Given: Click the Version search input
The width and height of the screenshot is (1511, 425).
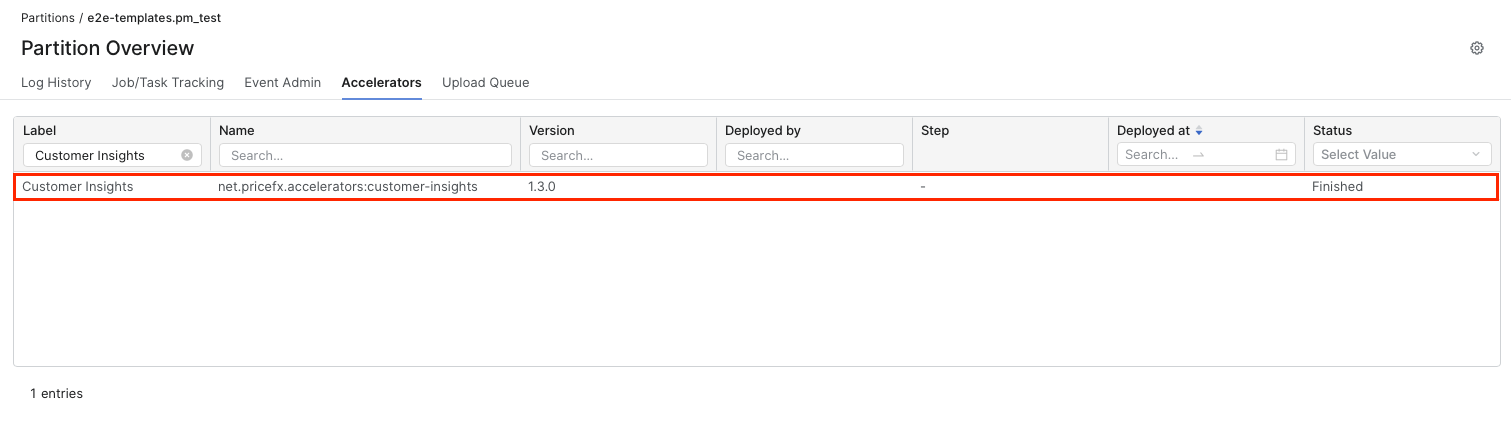Looking at the screenshot, I should tap(618, 155).
